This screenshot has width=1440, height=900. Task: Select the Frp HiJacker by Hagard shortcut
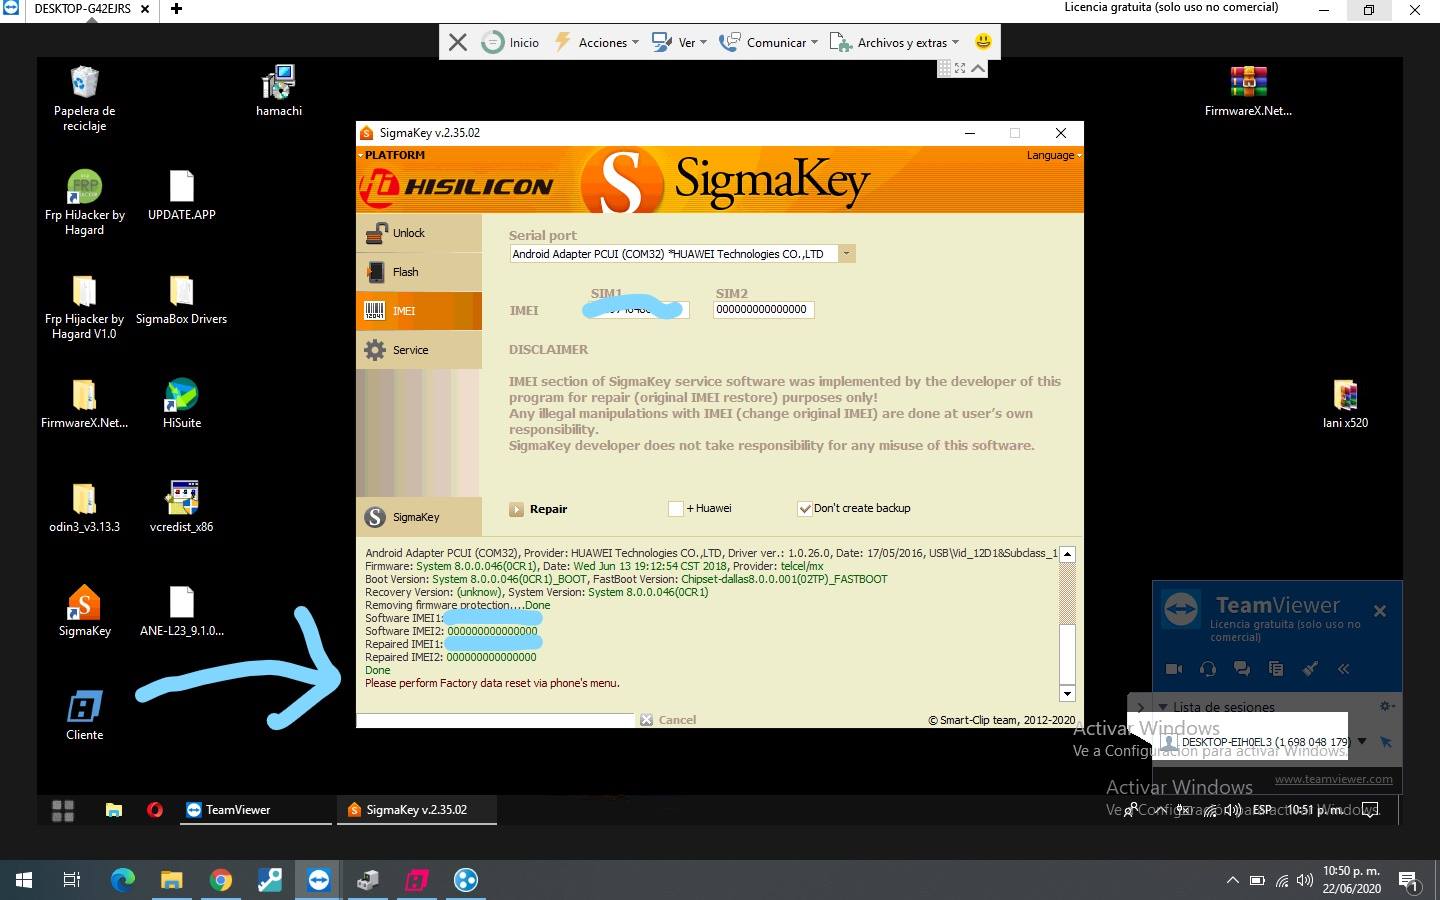coord(84,202)
